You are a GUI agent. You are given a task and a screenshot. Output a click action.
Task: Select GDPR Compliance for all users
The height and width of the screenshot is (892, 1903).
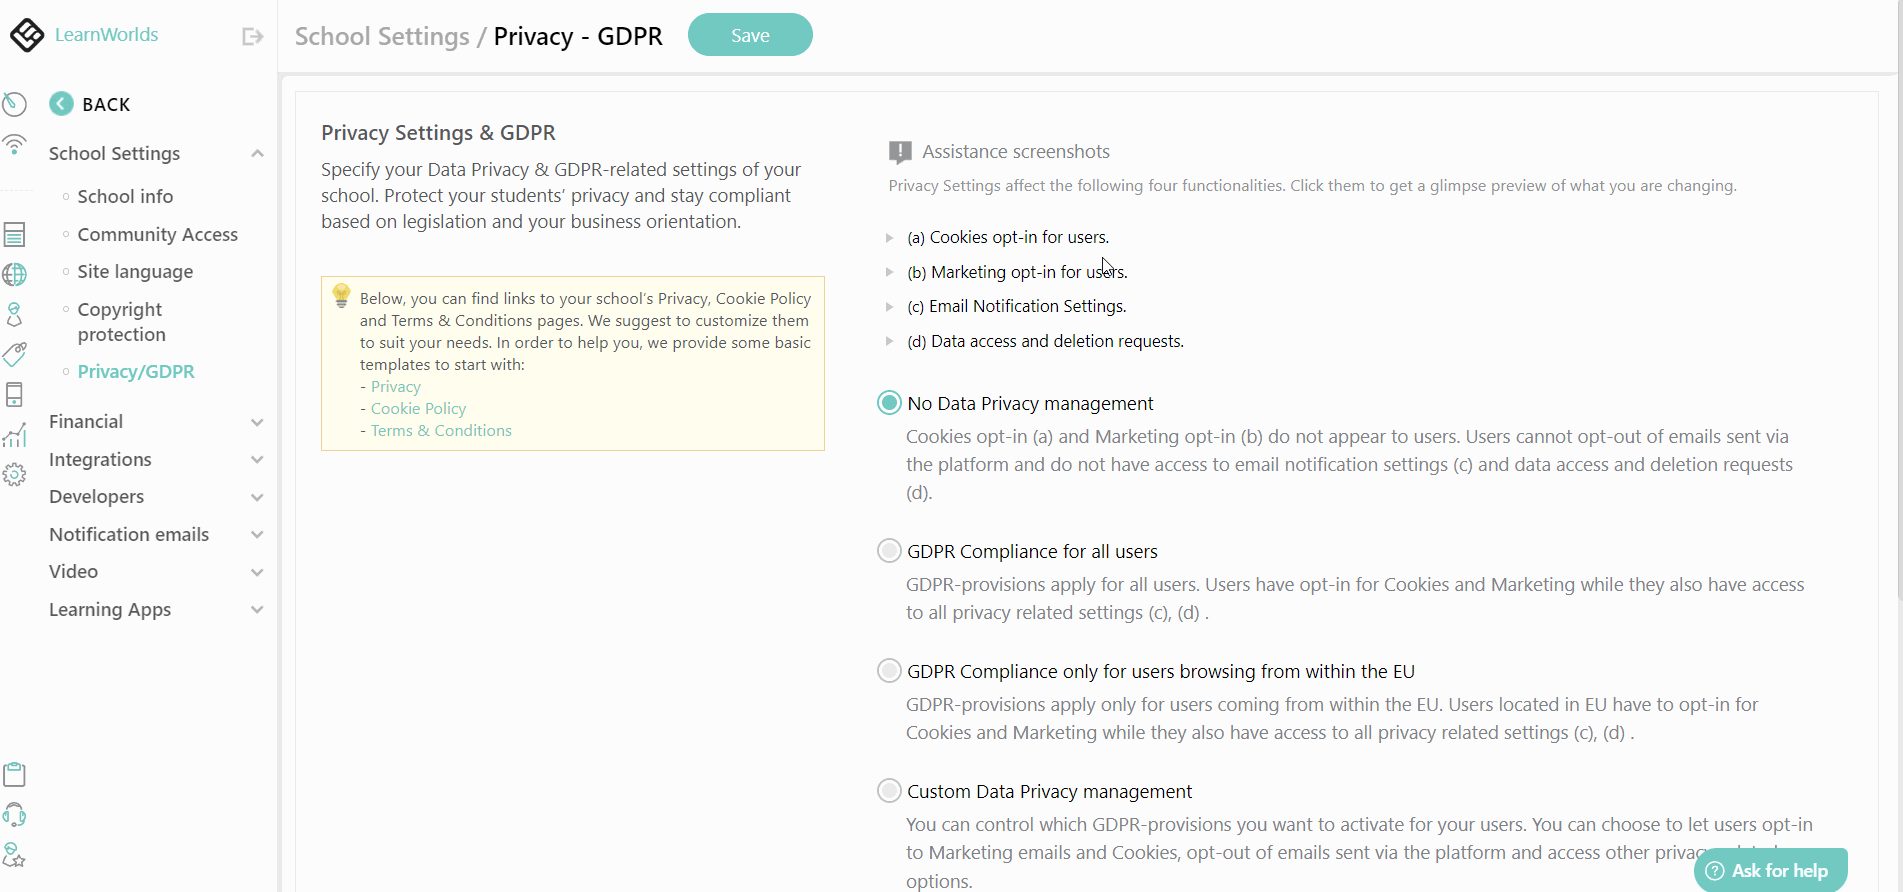pyautogui.click(x=889, y=551)
